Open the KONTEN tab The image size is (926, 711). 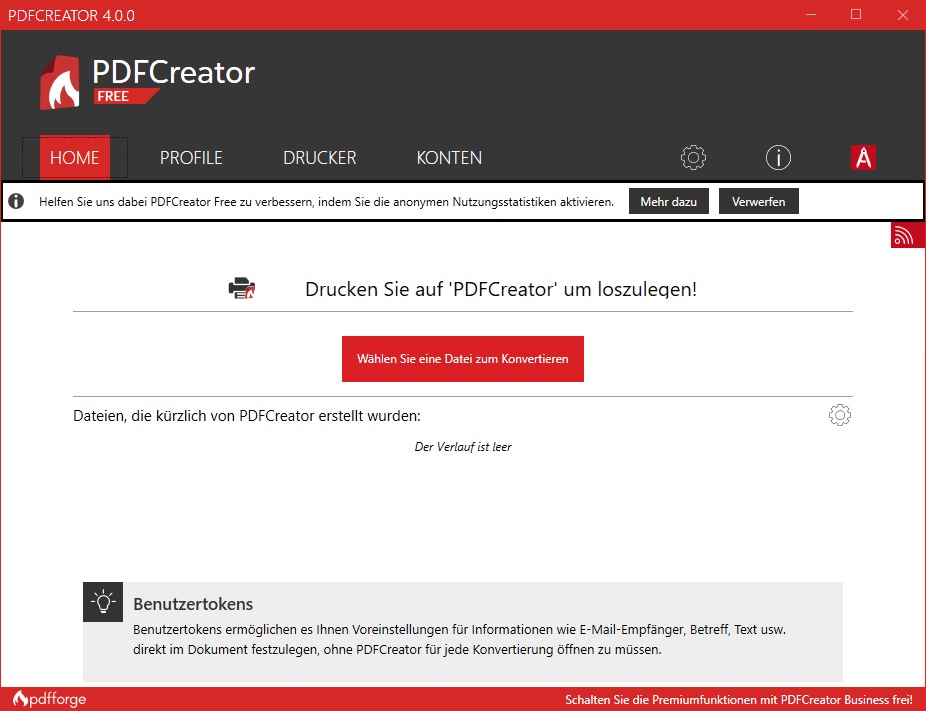click(x=449, y=158)
